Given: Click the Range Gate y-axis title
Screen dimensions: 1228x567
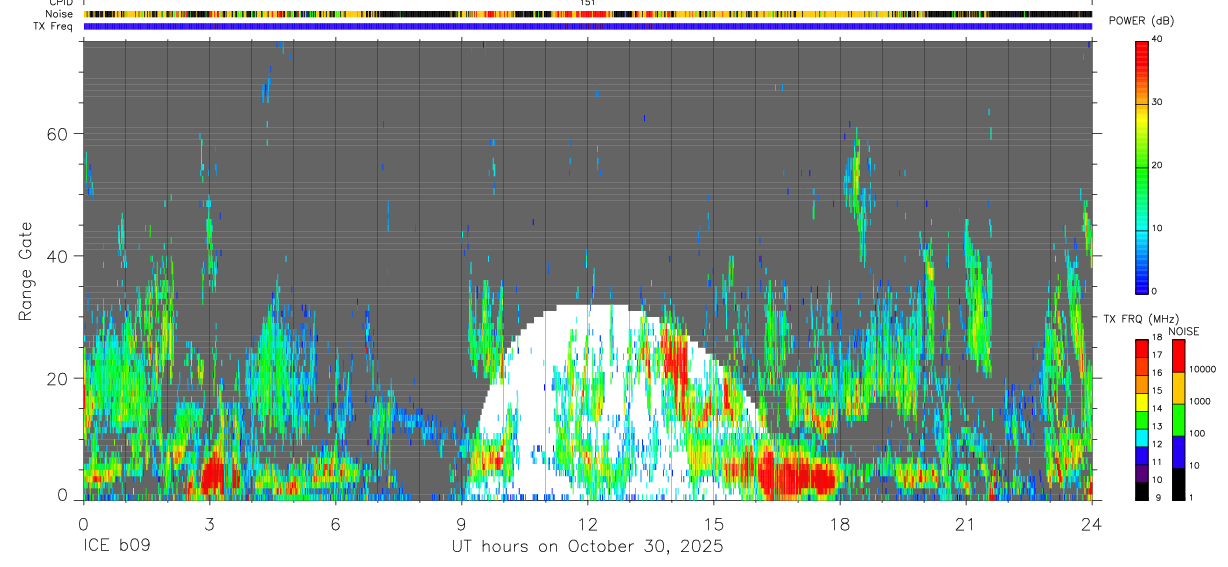Looking at the screenshot, I should [25, 273].
